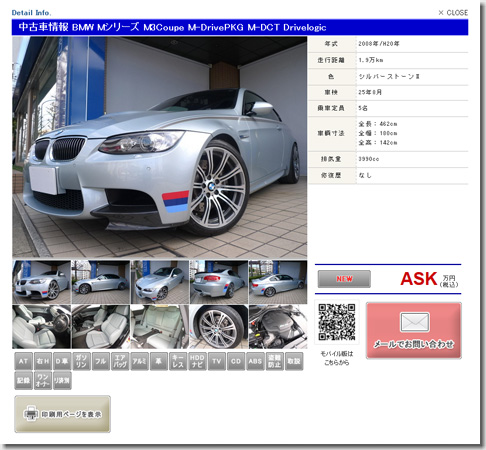Screen dimensions: 486x450
Task: Click the Detail Info. heading
Action: coord(31,13)
